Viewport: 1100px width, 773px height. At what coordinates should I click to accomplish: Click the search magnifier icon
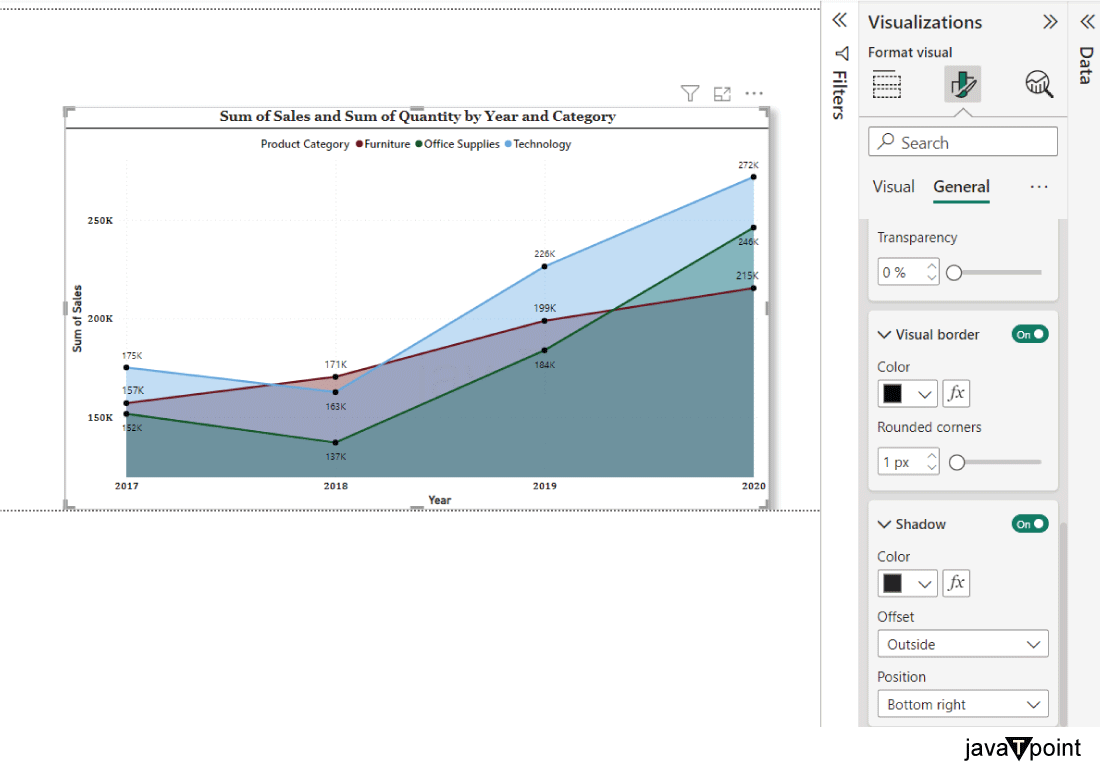pyautogui.click(x=886, y=141)
